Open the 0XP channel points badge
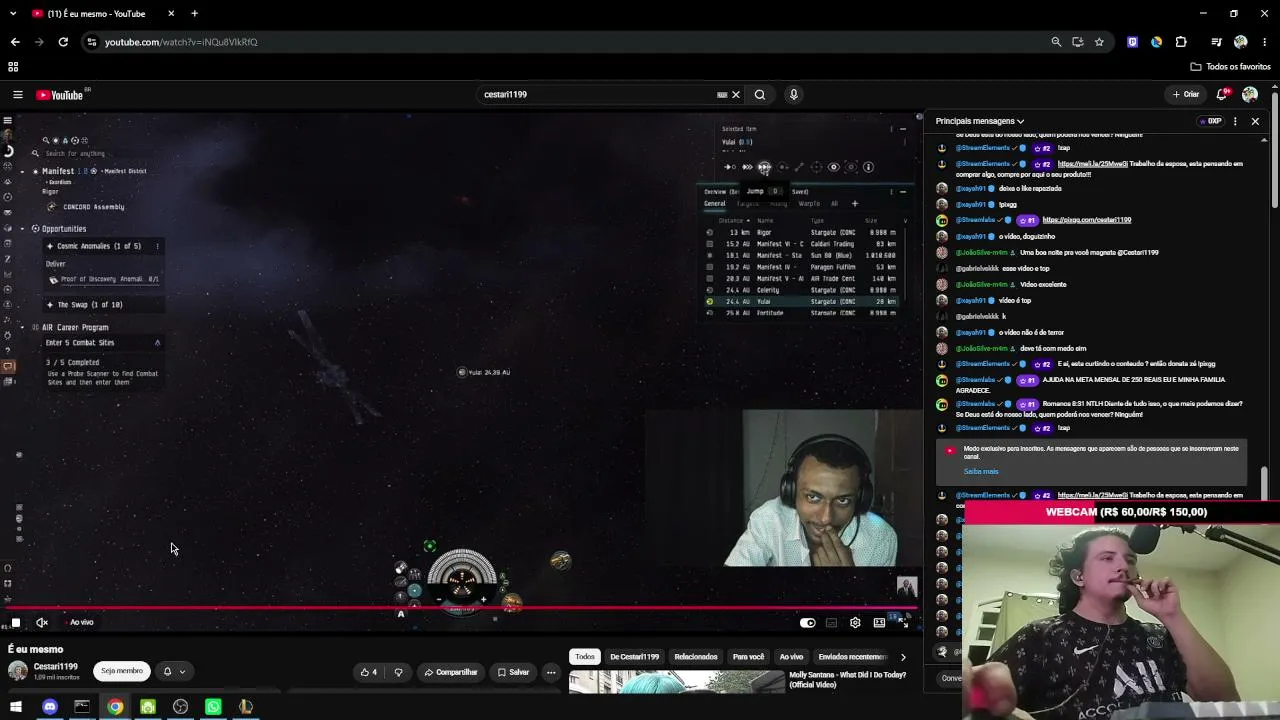The width and height of the screenshot is (1280, 720). pos(1211,121)
